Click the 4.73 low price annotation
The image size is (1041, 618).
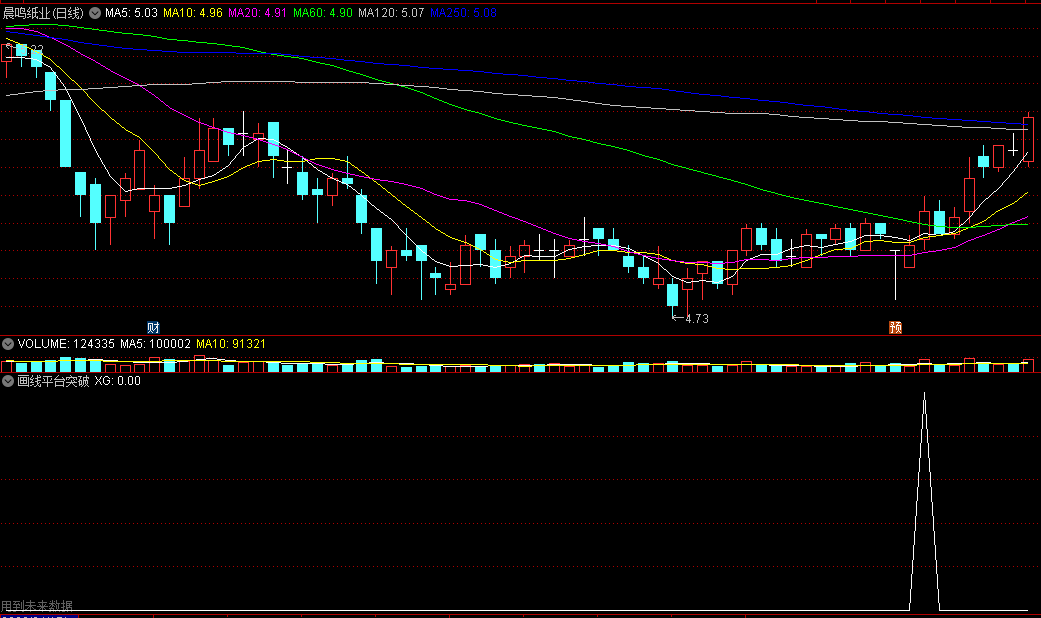click(x=697, y=319)
